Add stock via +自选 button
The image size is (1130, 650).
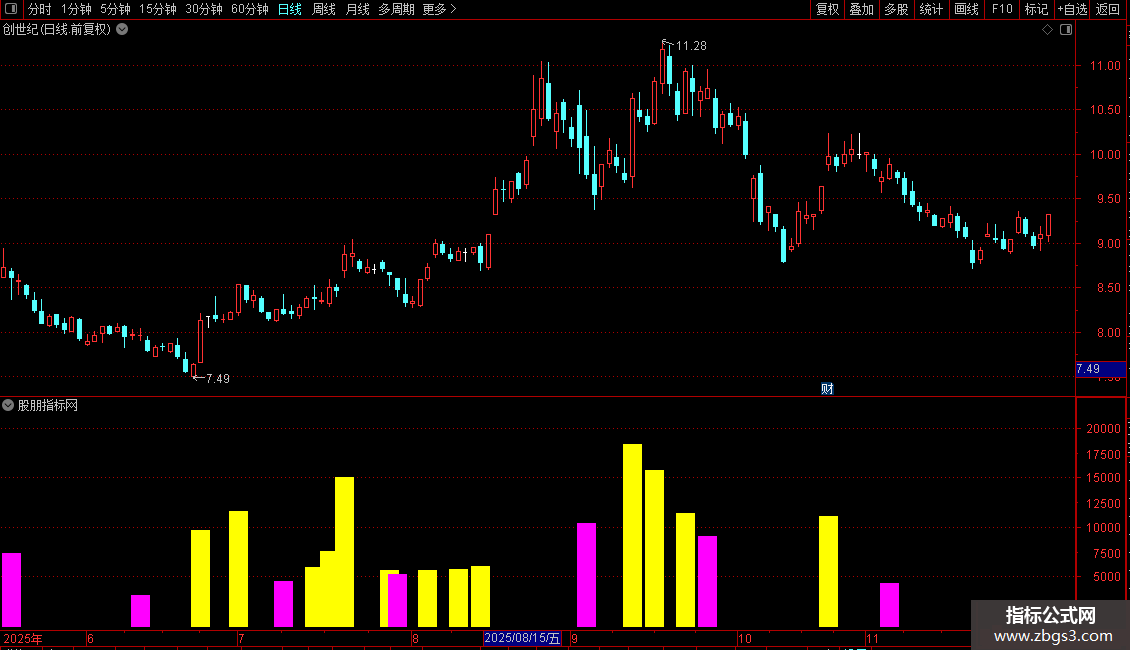pos(1072,9)
